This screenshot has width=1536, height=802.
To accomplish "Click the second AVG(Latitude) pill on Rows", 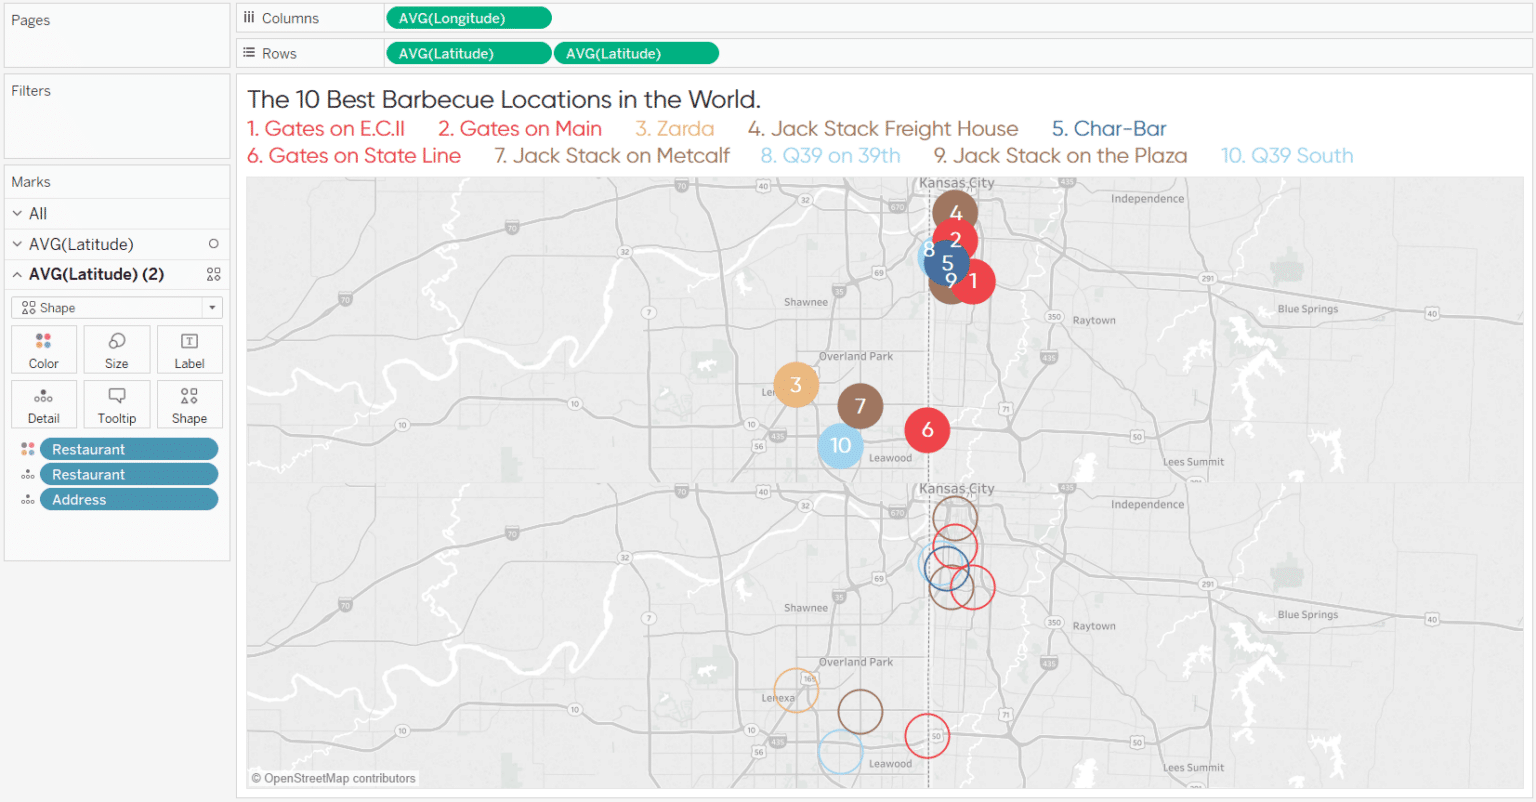I will point(636,52).
